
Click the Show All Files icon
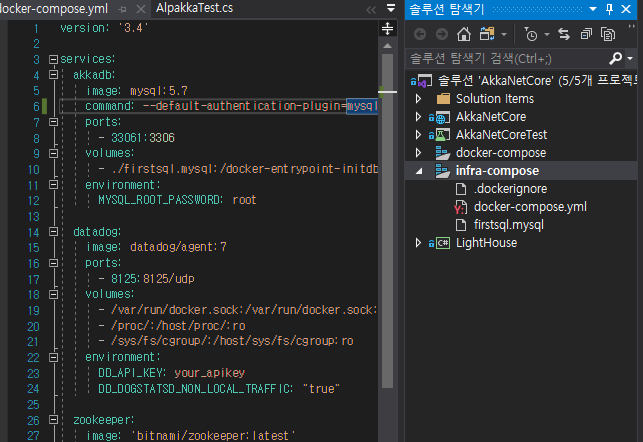[x=609, y=34]
